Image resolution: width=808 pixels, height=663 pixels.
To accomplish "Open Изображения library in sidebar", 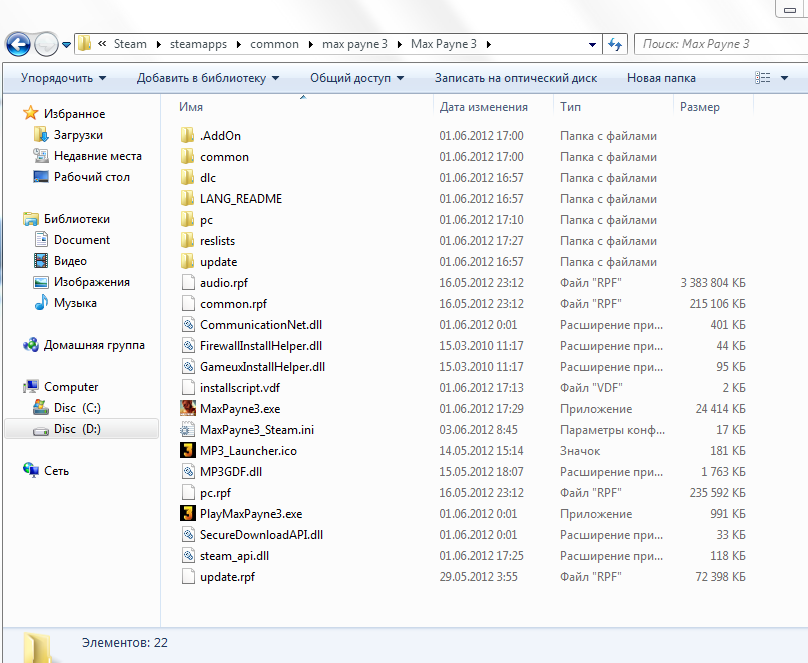I will click(92, 282).
